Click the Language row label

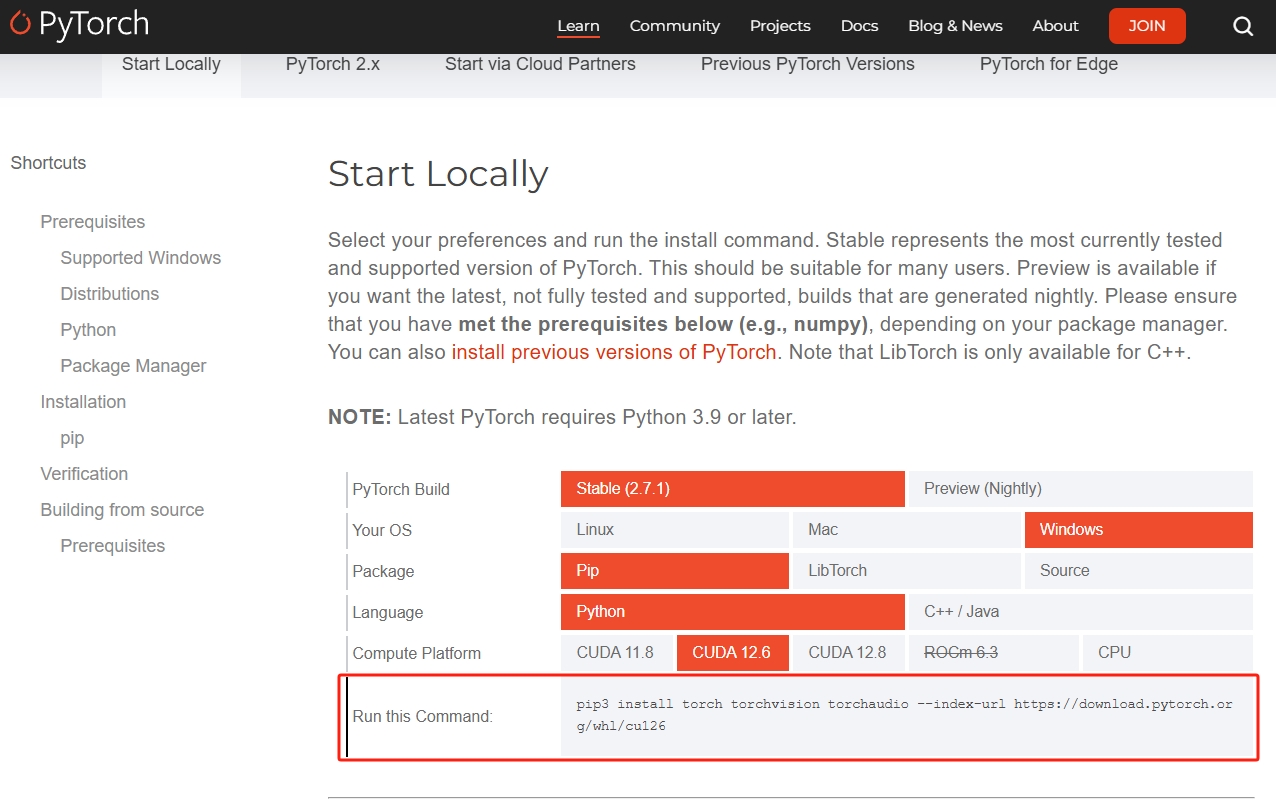(x=388, y=613)
